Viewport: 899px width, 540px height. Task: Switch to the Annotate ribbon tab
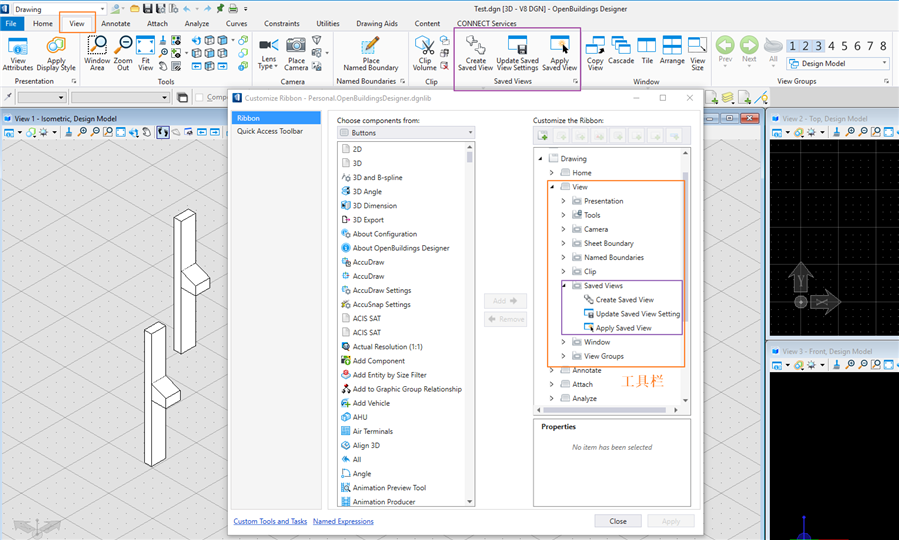click(x=115, y=24)
